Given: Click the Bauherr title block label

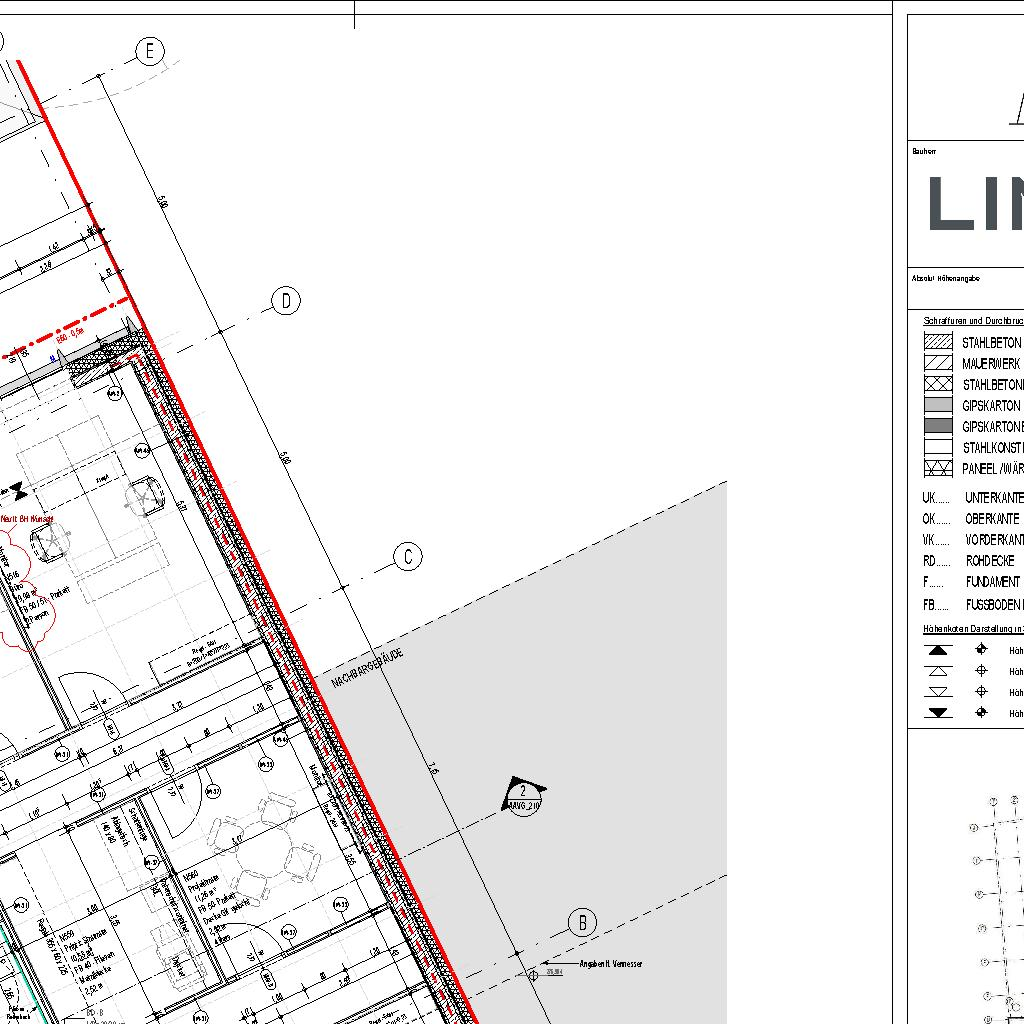Looking at the screenshot, I should (x=923, y=152).
